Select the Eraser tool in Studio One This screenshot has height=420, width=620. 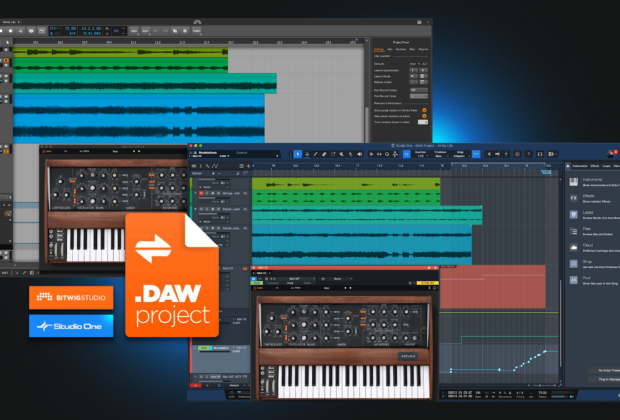[x=324, y=154]
